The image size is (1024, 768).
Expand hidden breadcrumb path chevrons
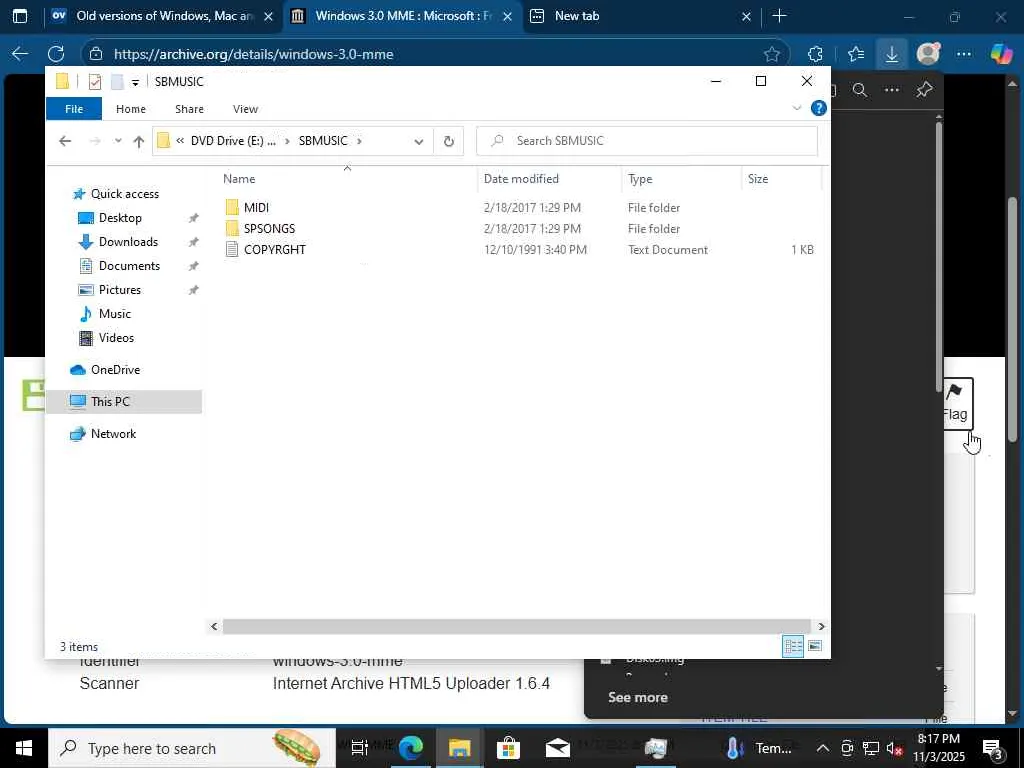pyautogui.click(x=180, y=141)
